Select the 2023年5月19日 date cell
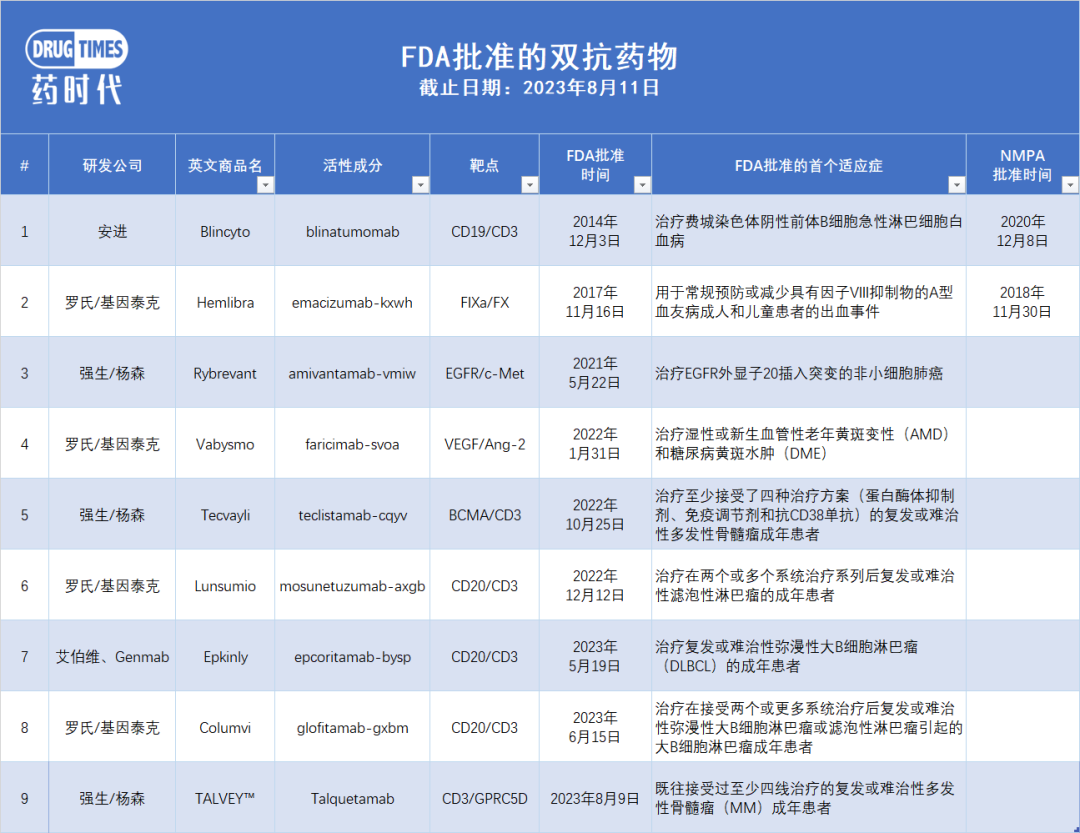 point(595,657)
